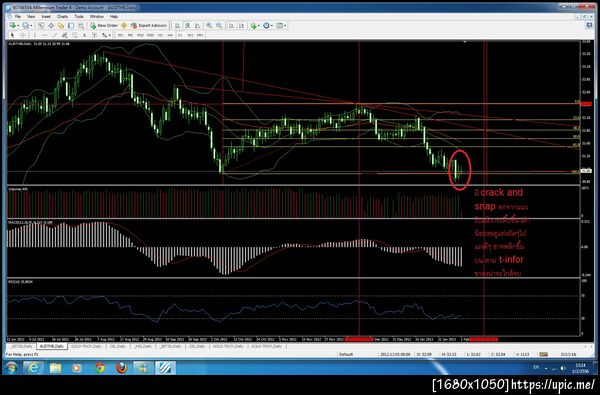
Task: Open a new chart with the toolbar icon
Action: pyautogui.click(x=12, y=25)
